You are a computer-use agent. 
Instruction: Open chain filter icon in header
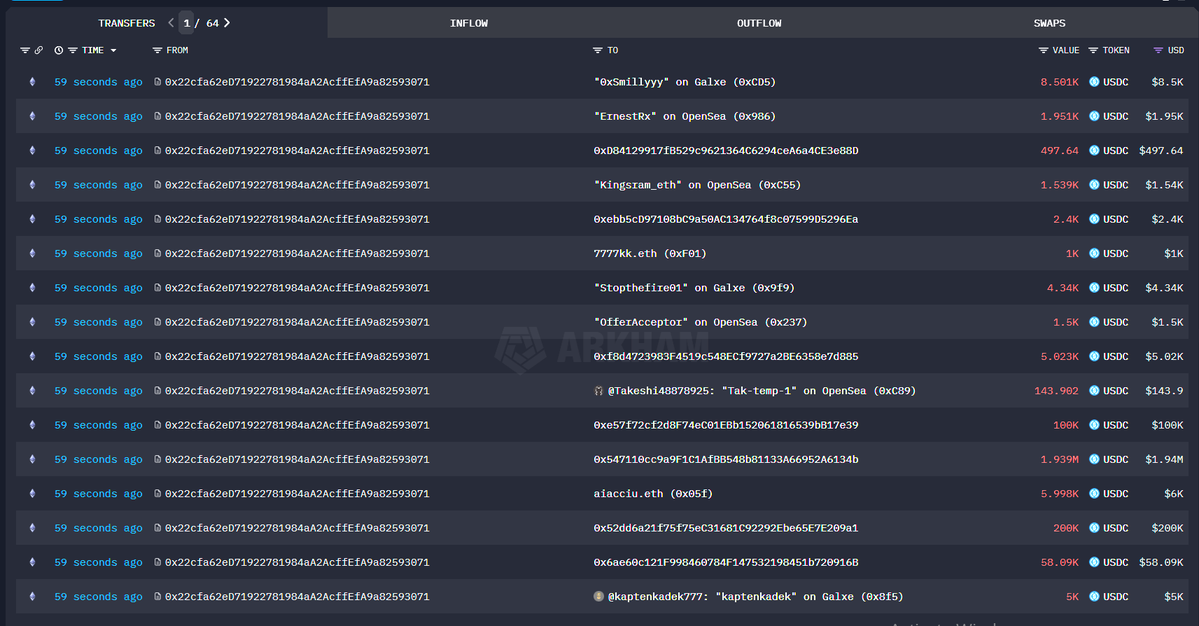pos(24,50)
